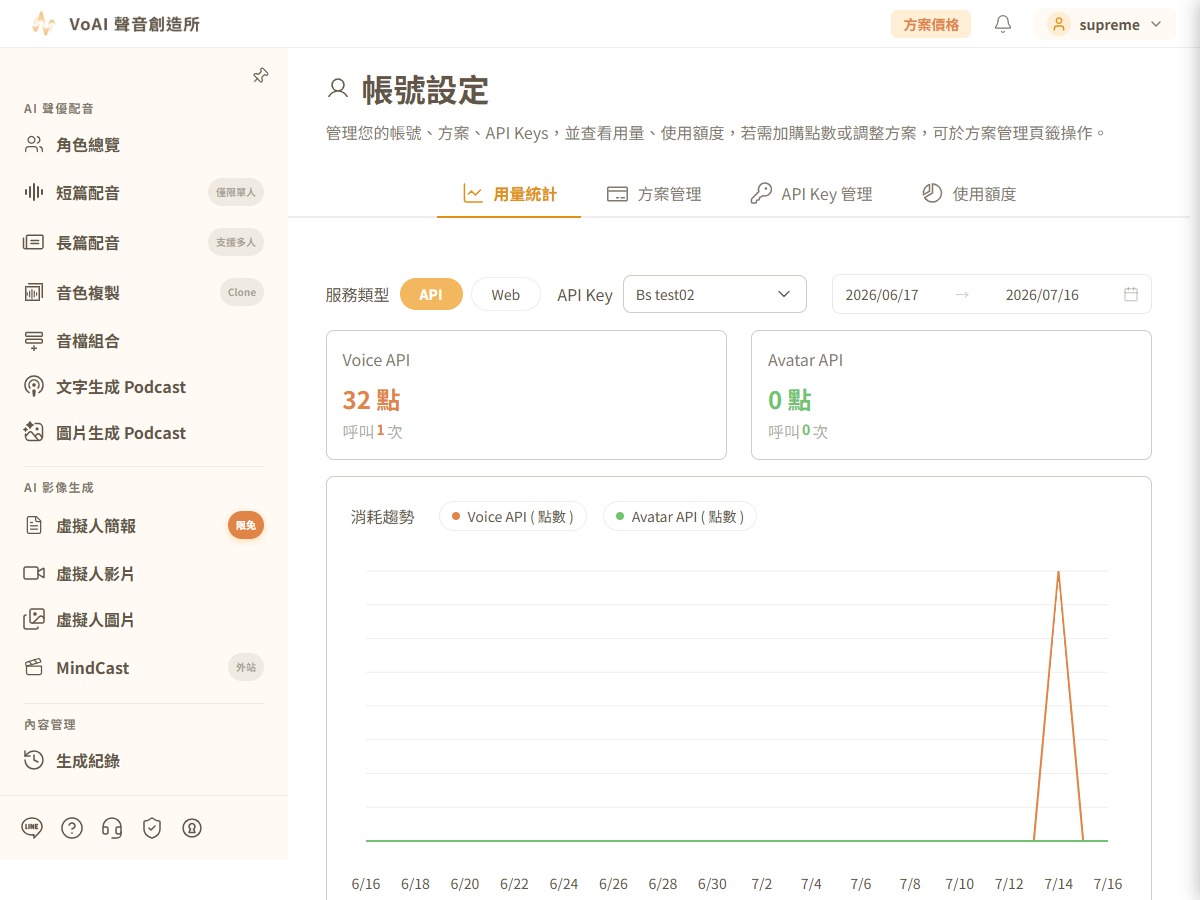Click the 支援多人 badge
Image resolution: width=1200 pixels, height=900 pixels.
[236, 242]
